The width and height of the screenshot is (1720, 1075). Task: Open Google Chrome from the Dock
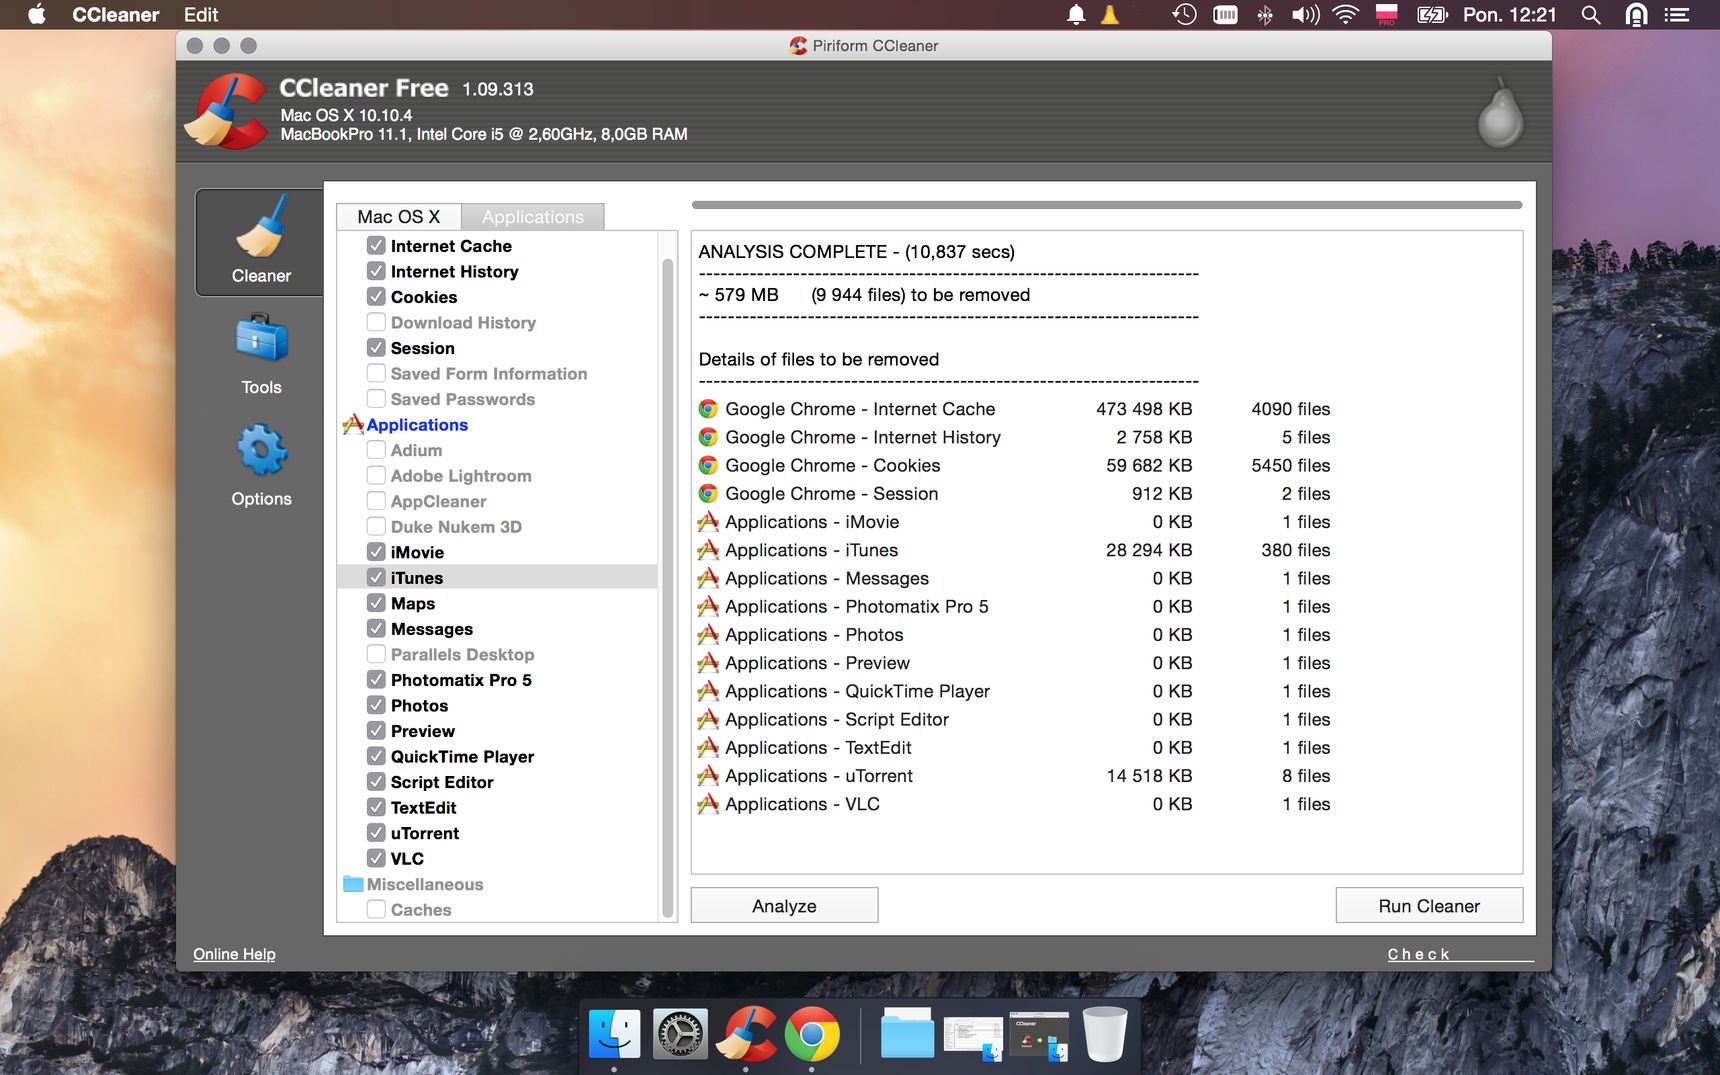coord(812,1033)
